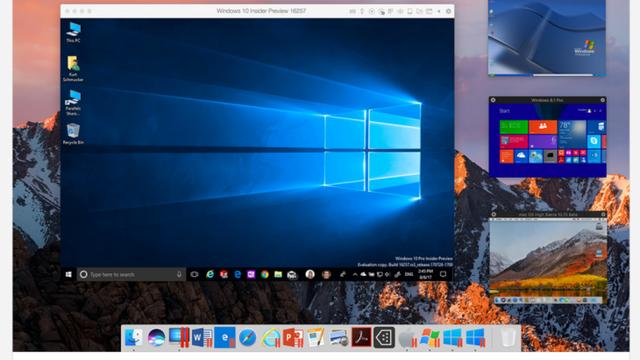Open the Pages document icon in dock
640x360 pixels.
point(316,338)
